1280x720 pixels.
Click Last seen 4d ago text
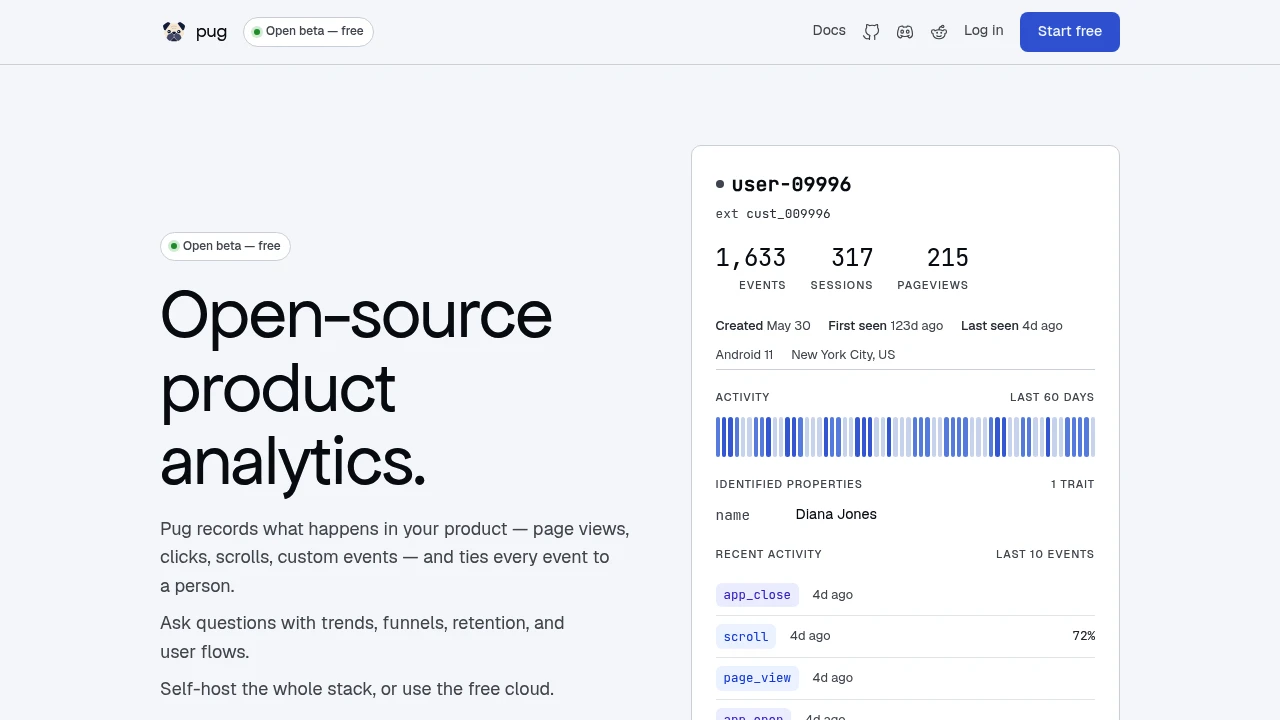coord(1011,326)
